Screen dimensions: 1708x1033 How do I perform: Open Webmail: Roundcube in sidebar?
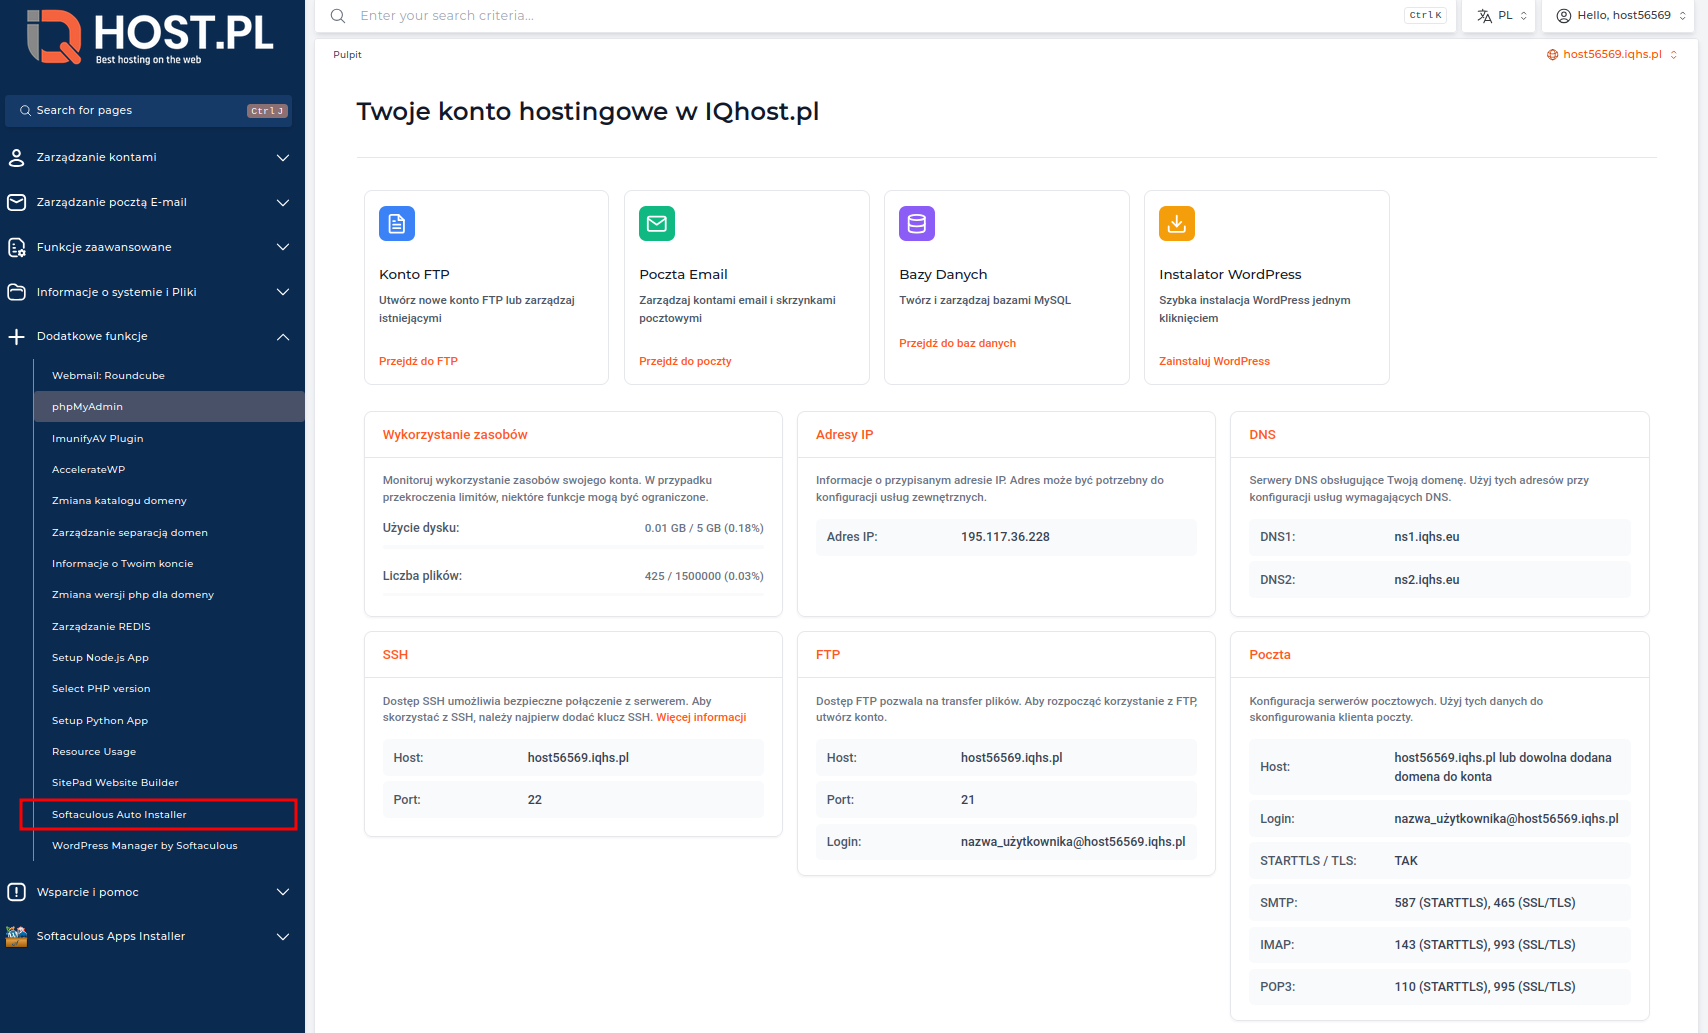click(x=108, y=376)
